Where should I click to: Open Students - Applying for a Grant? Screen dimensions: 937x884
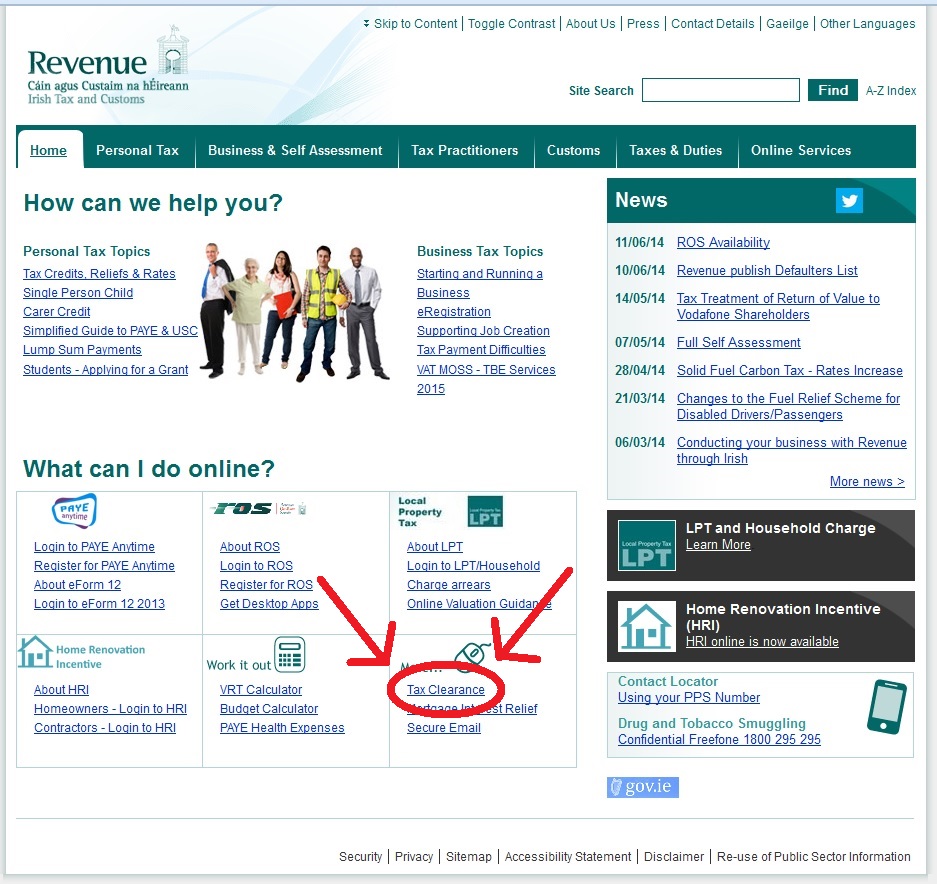(x=105, y=369)
